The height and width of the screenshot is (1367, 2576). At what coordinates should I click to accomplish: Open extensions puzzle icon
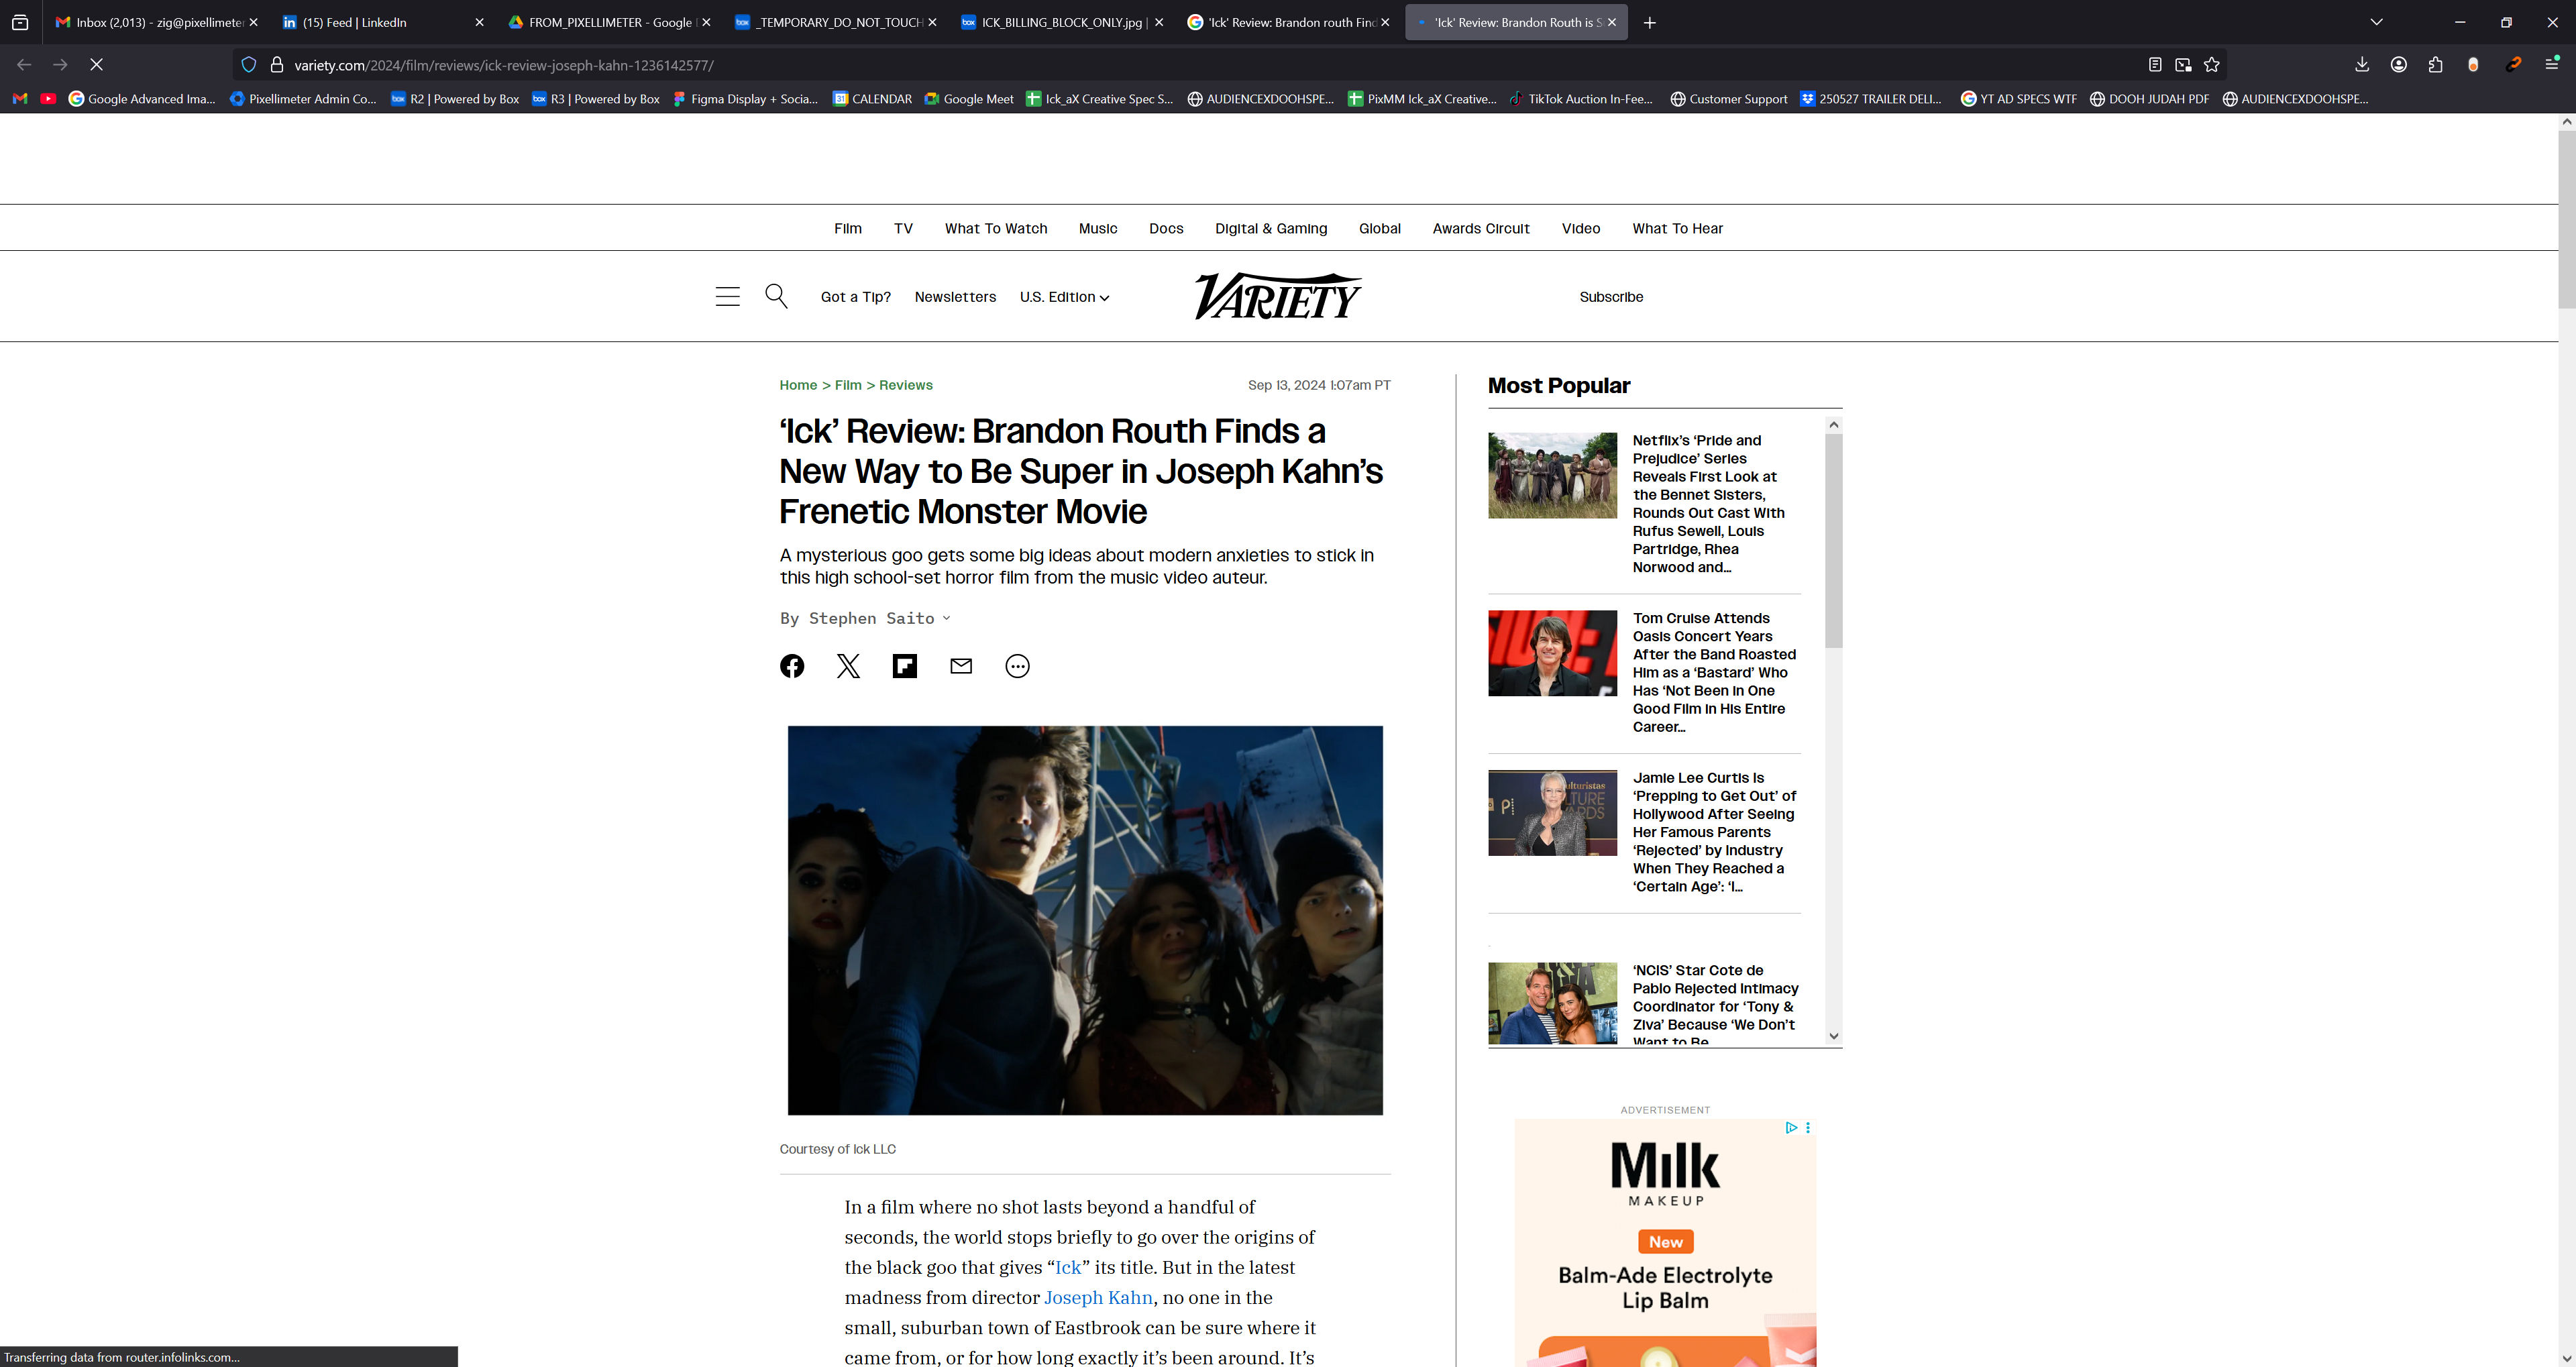coord(2435,64)
